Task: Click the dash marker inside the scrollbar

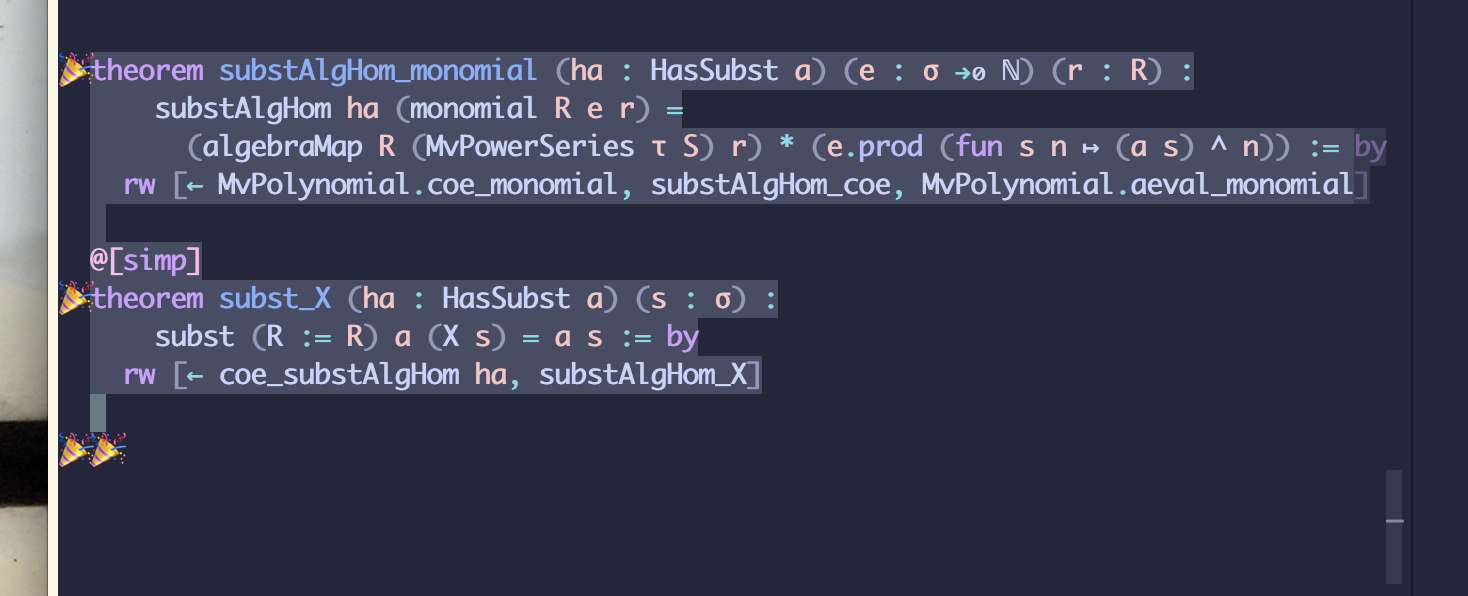Action: [1394, 520]
